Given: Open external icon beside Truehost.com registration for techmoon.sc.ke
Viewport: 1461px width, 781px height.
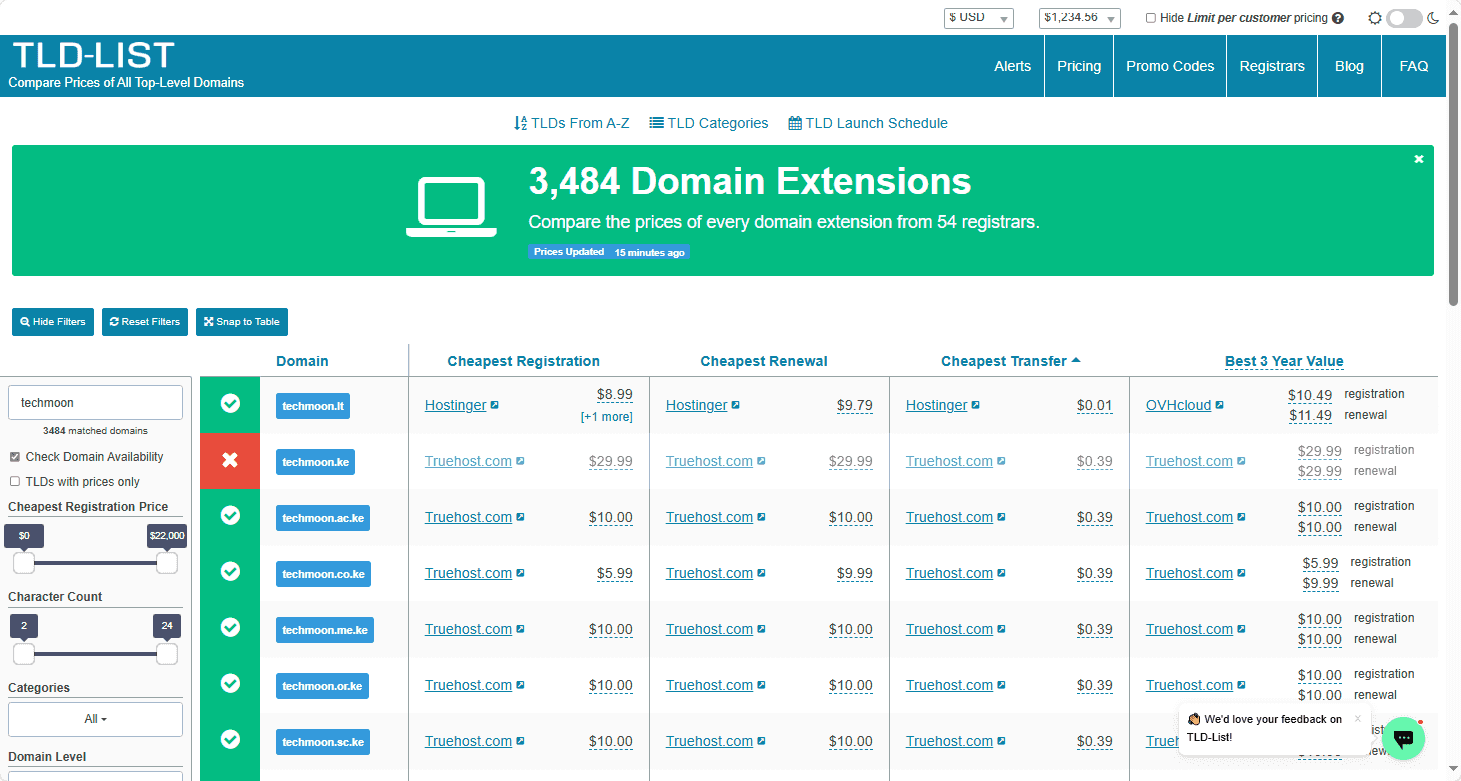Looking at the screenshot, I should 521,741.
